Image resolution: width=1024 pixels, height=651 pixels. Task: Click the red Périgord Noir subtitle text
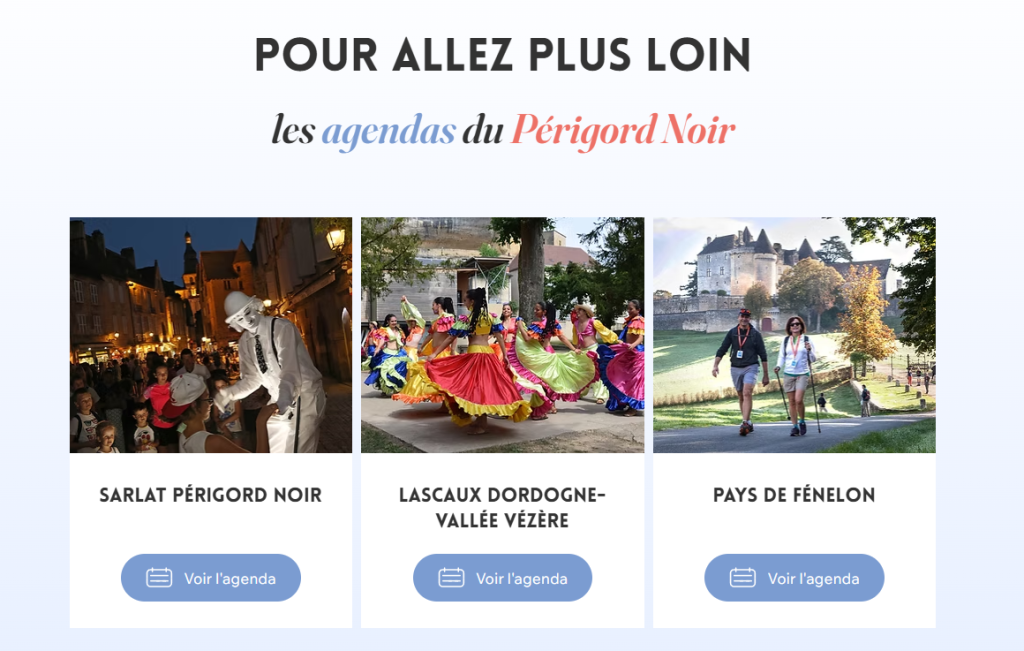point(622,131)
